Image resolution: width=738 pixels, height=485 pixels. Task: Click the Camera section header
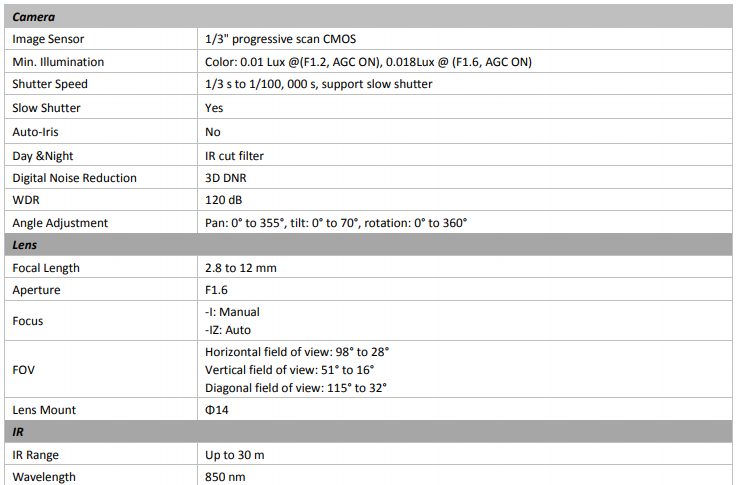pyautogui.click(x=369, y=16)
